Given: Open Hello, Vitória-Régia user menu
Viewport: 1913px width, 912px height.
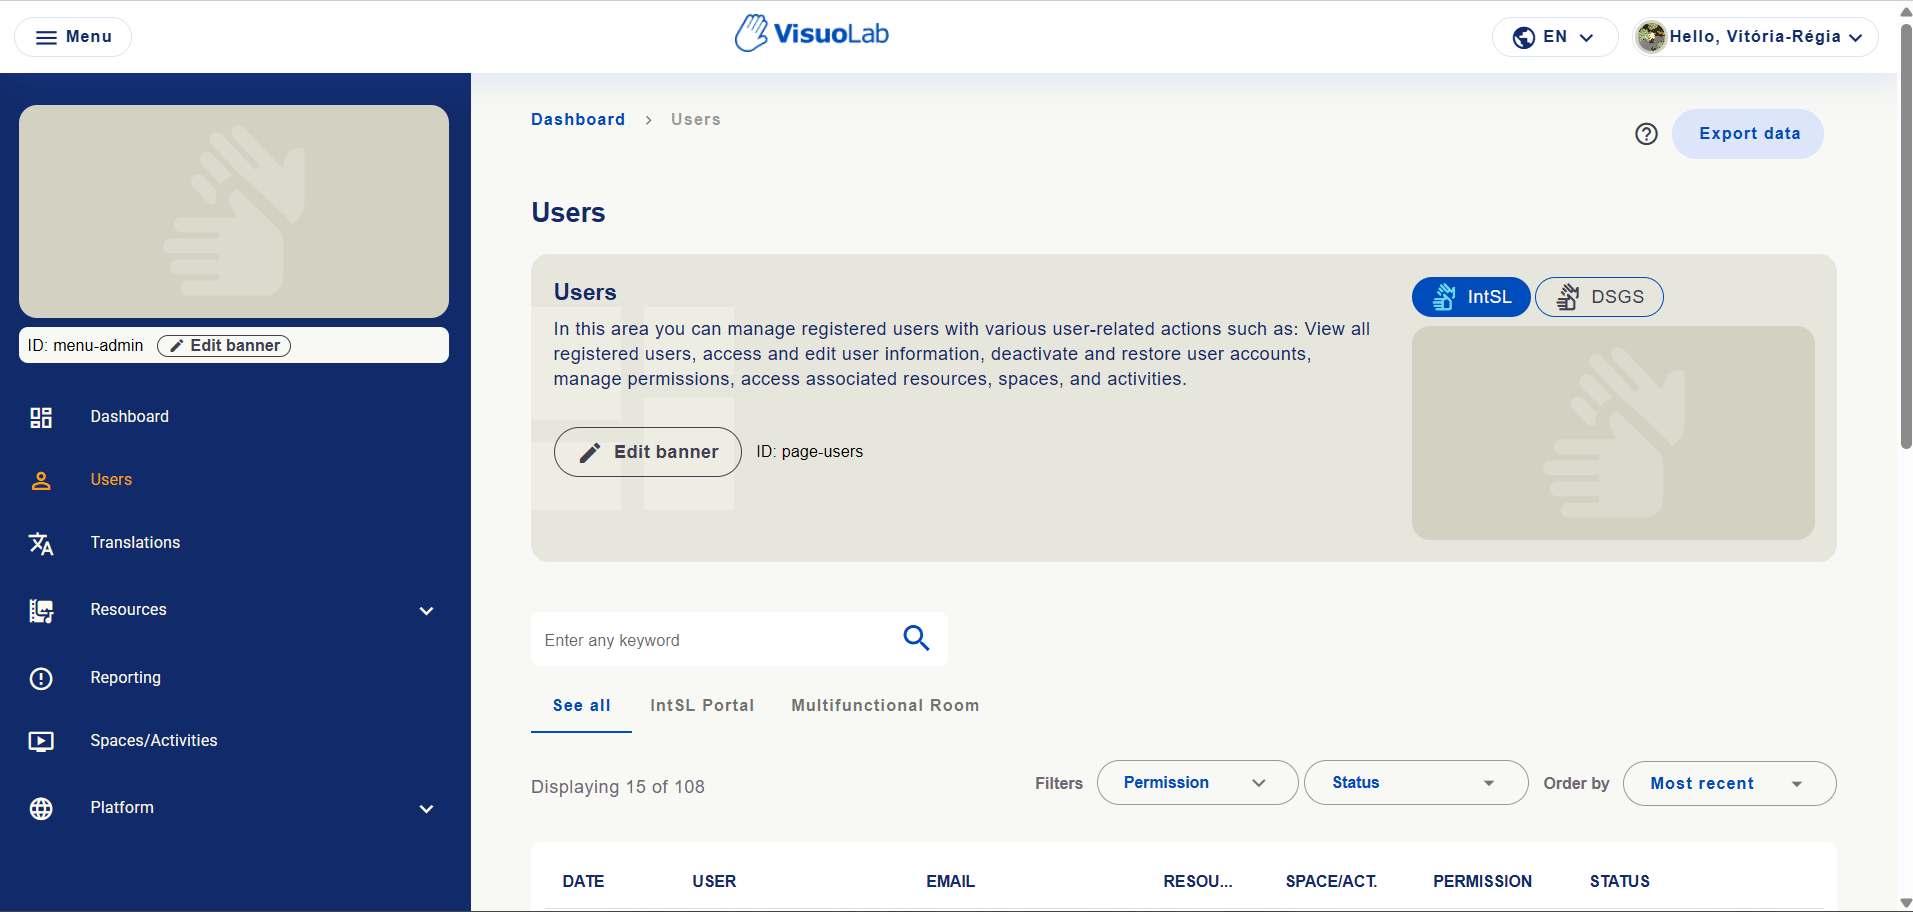Looking at the screenshot, I should pyautogui.click(x=1755, y=37).
